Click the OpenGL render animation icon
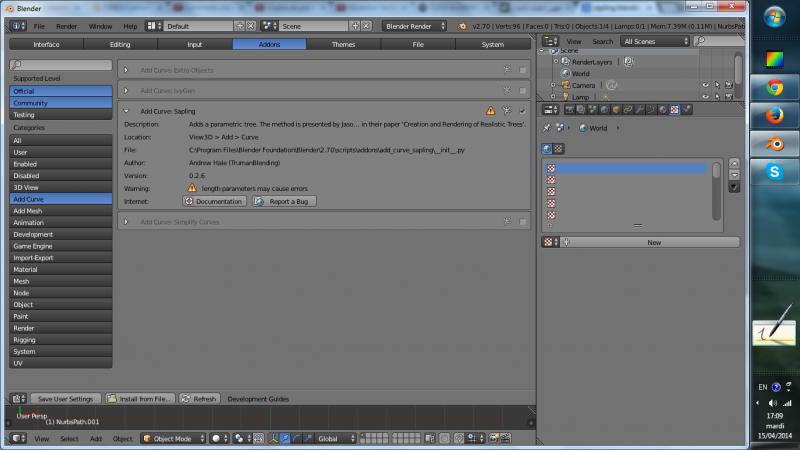The height and width of the screenshot is (450, 800). pos(505,438)
